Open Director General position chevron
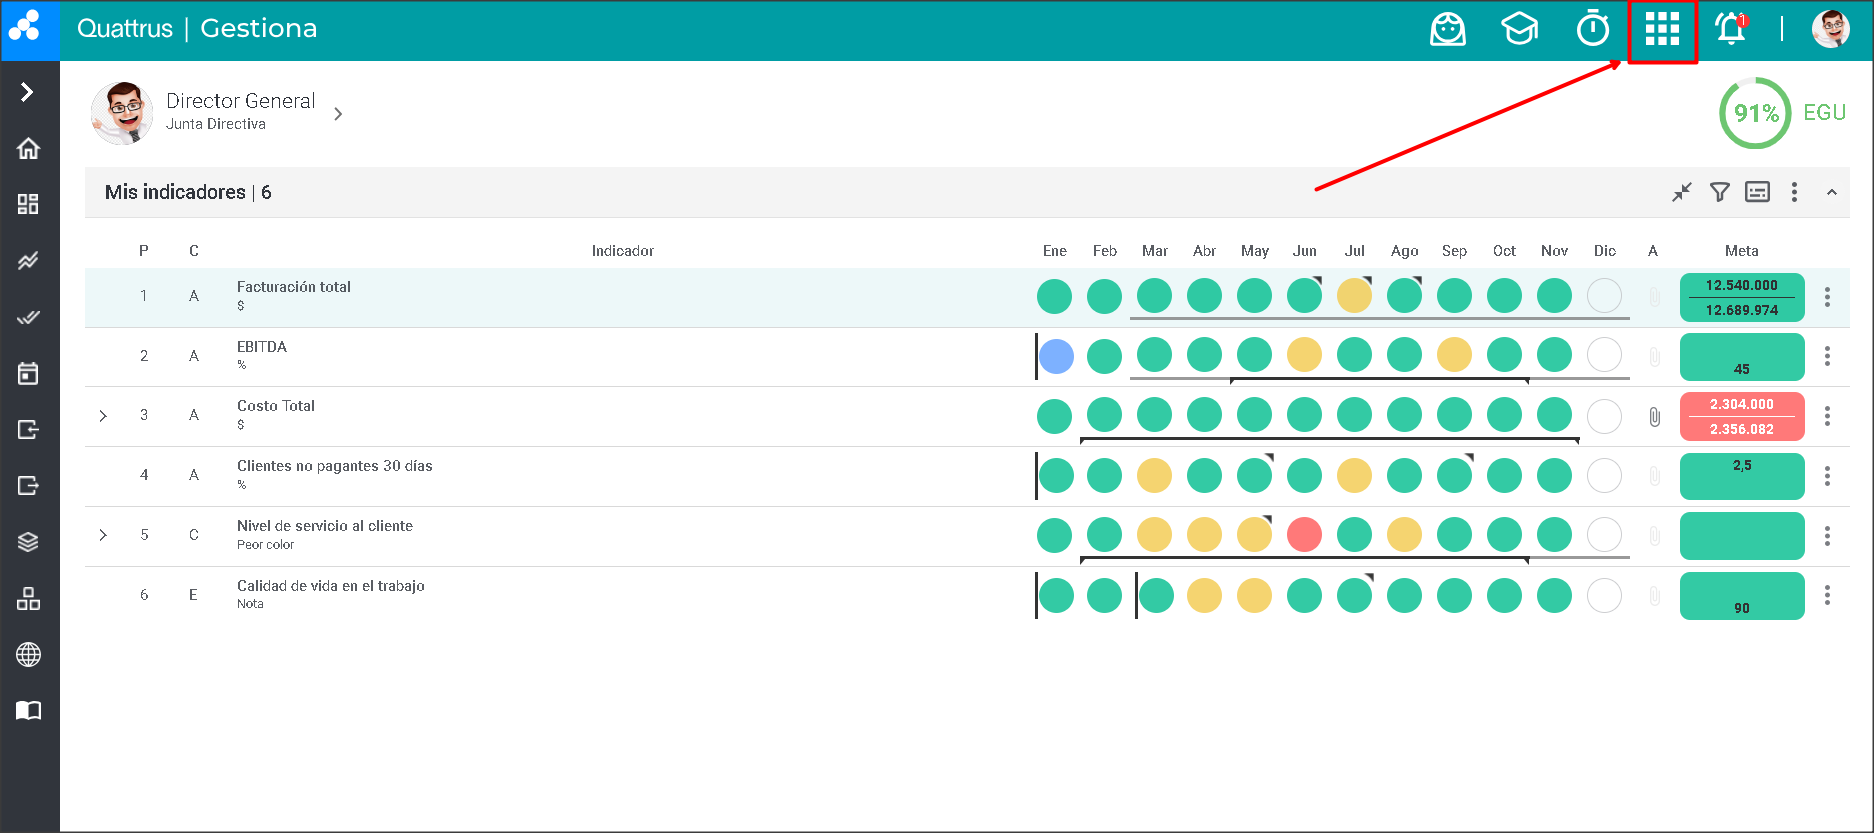 (x=338, y=114)
